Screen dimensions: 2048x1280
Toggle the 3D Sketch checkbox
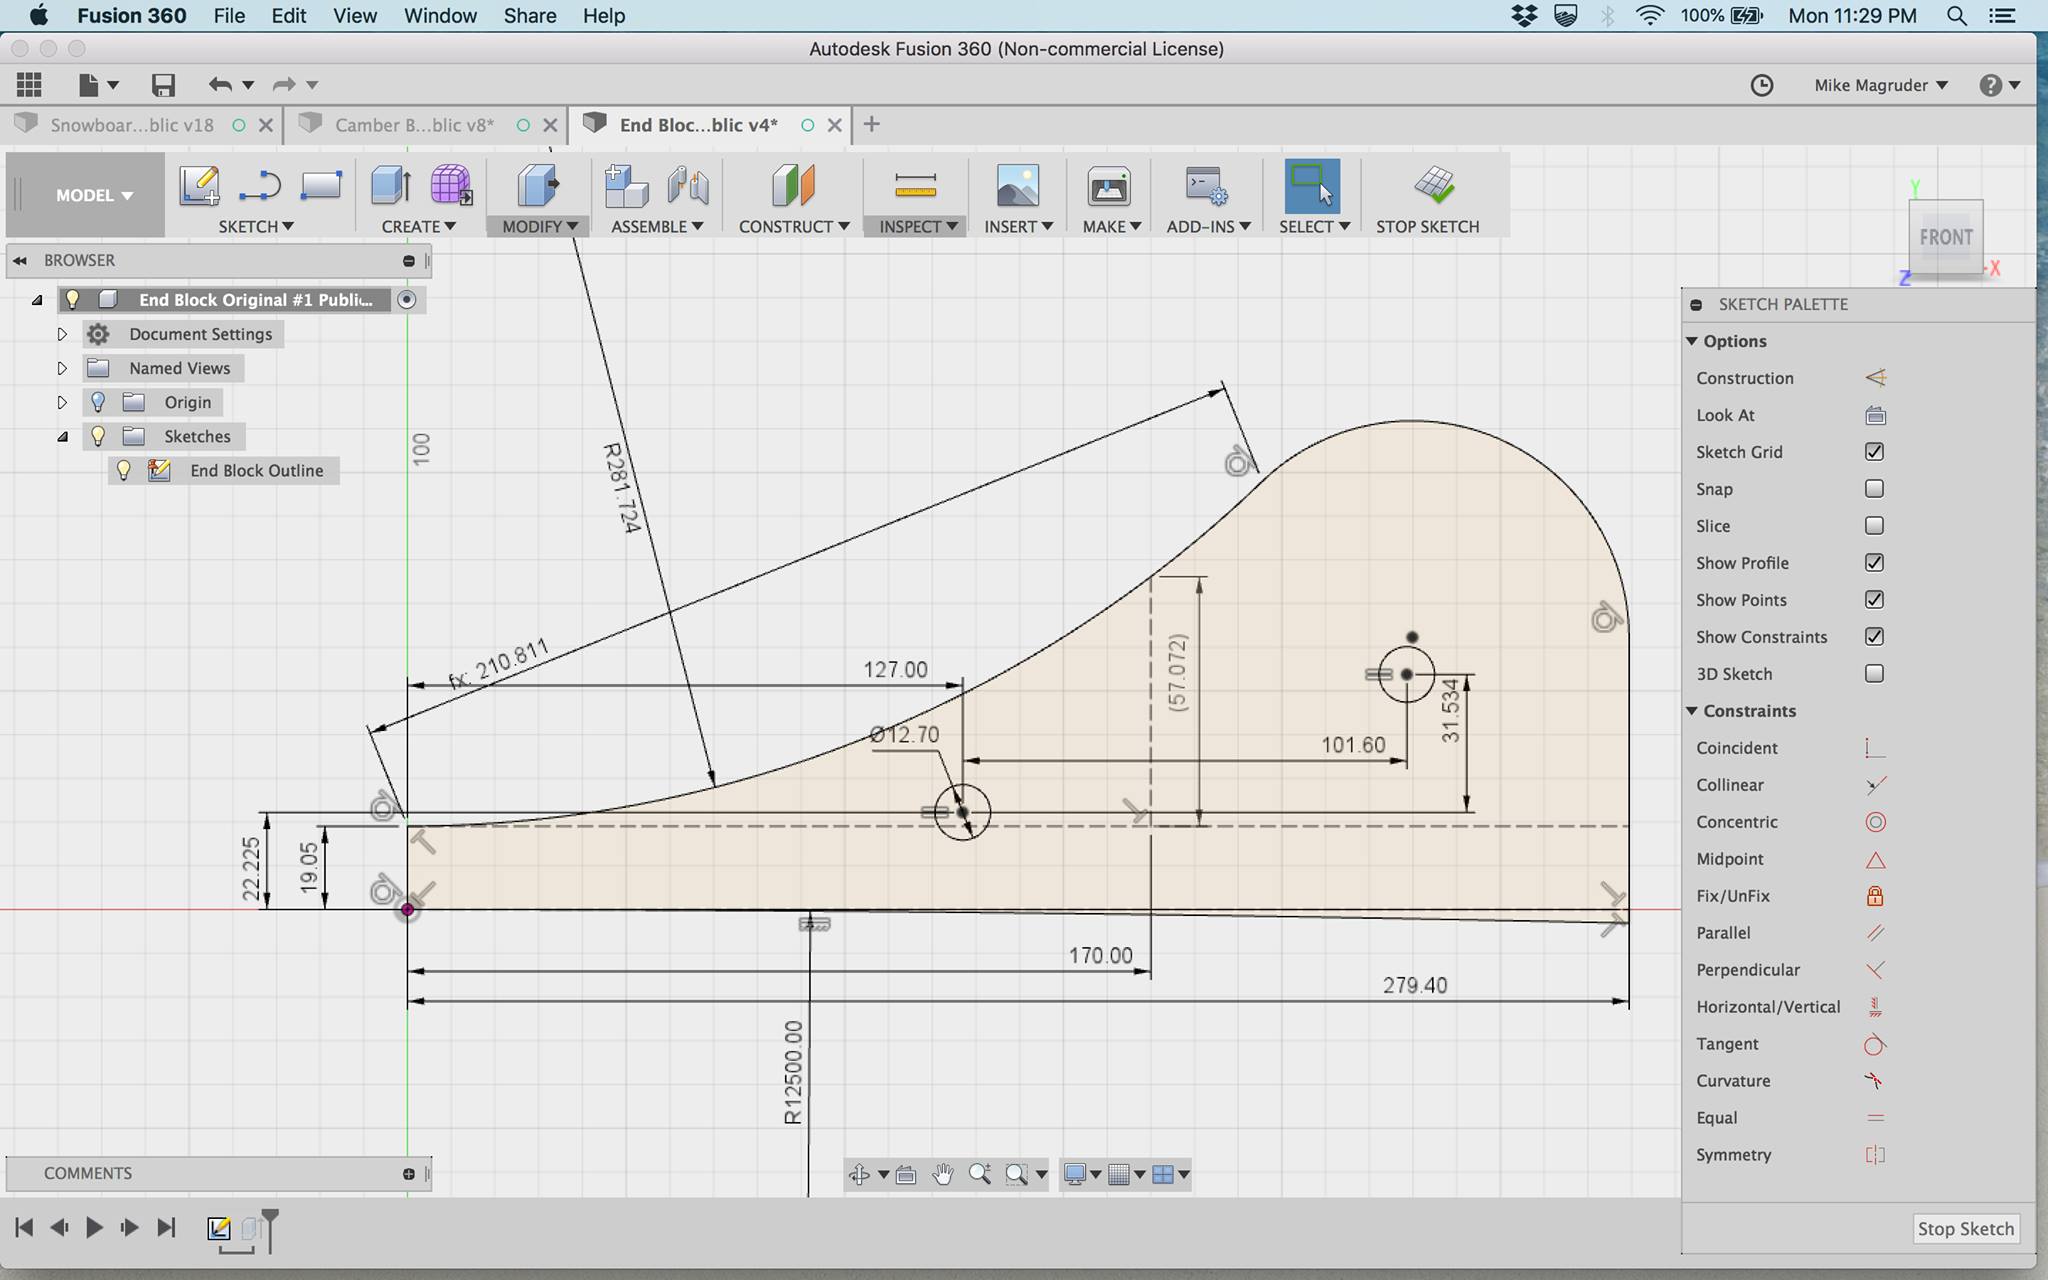[1874, 674]
